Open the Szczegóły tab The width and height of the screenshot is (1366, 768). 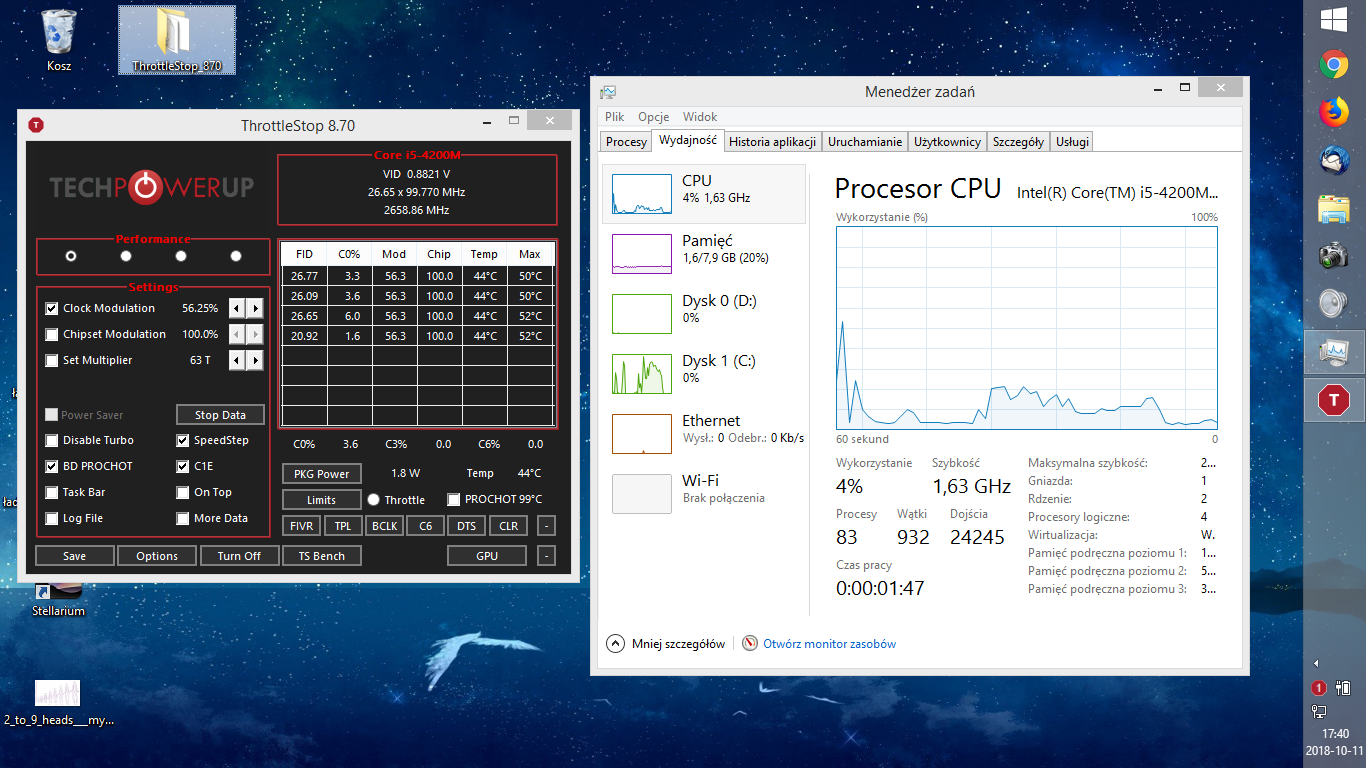[1018, 142]
